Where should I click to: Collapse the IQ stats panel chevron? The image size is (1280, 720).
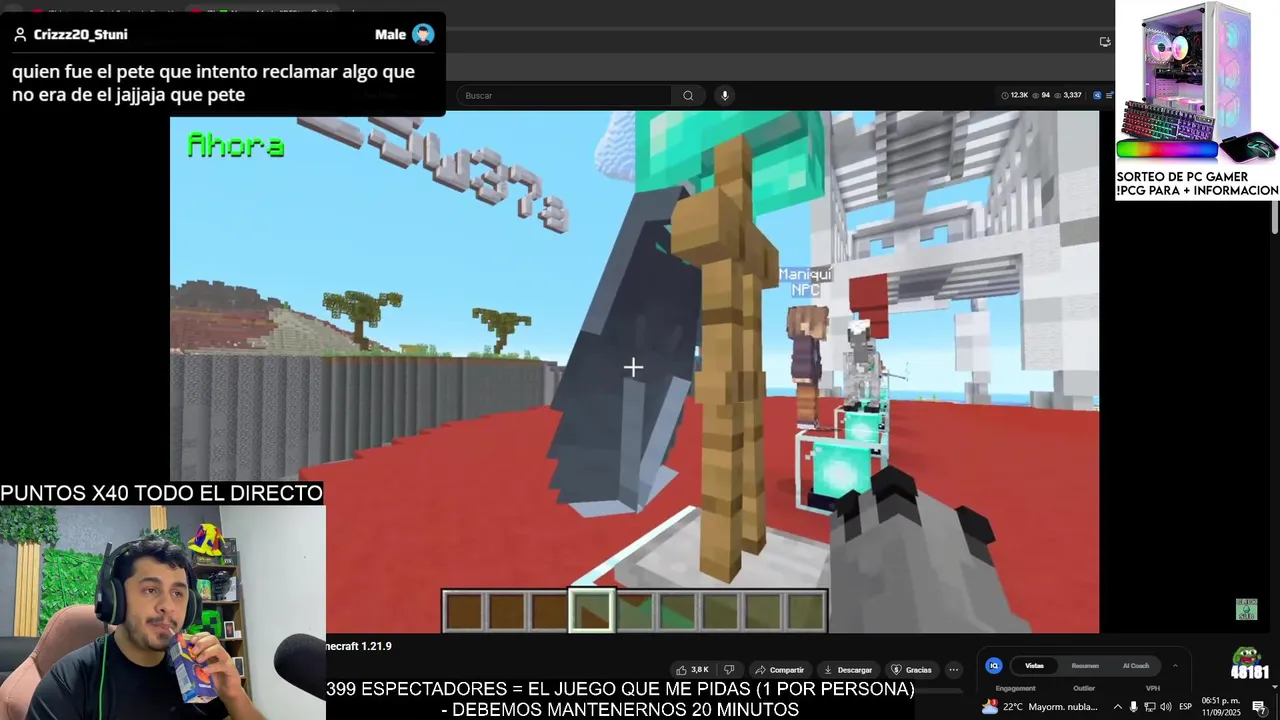[1175, 665]
